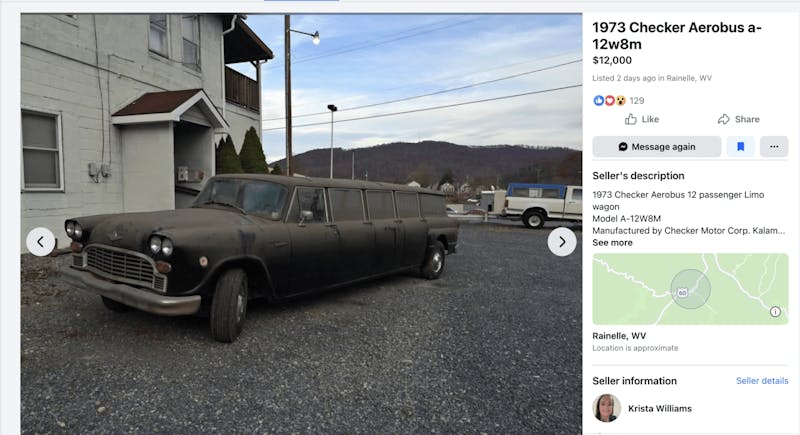Image resolution: width=800 pixels, height=435 pixels.
Task: Open the map info icon
Action: 775,312
